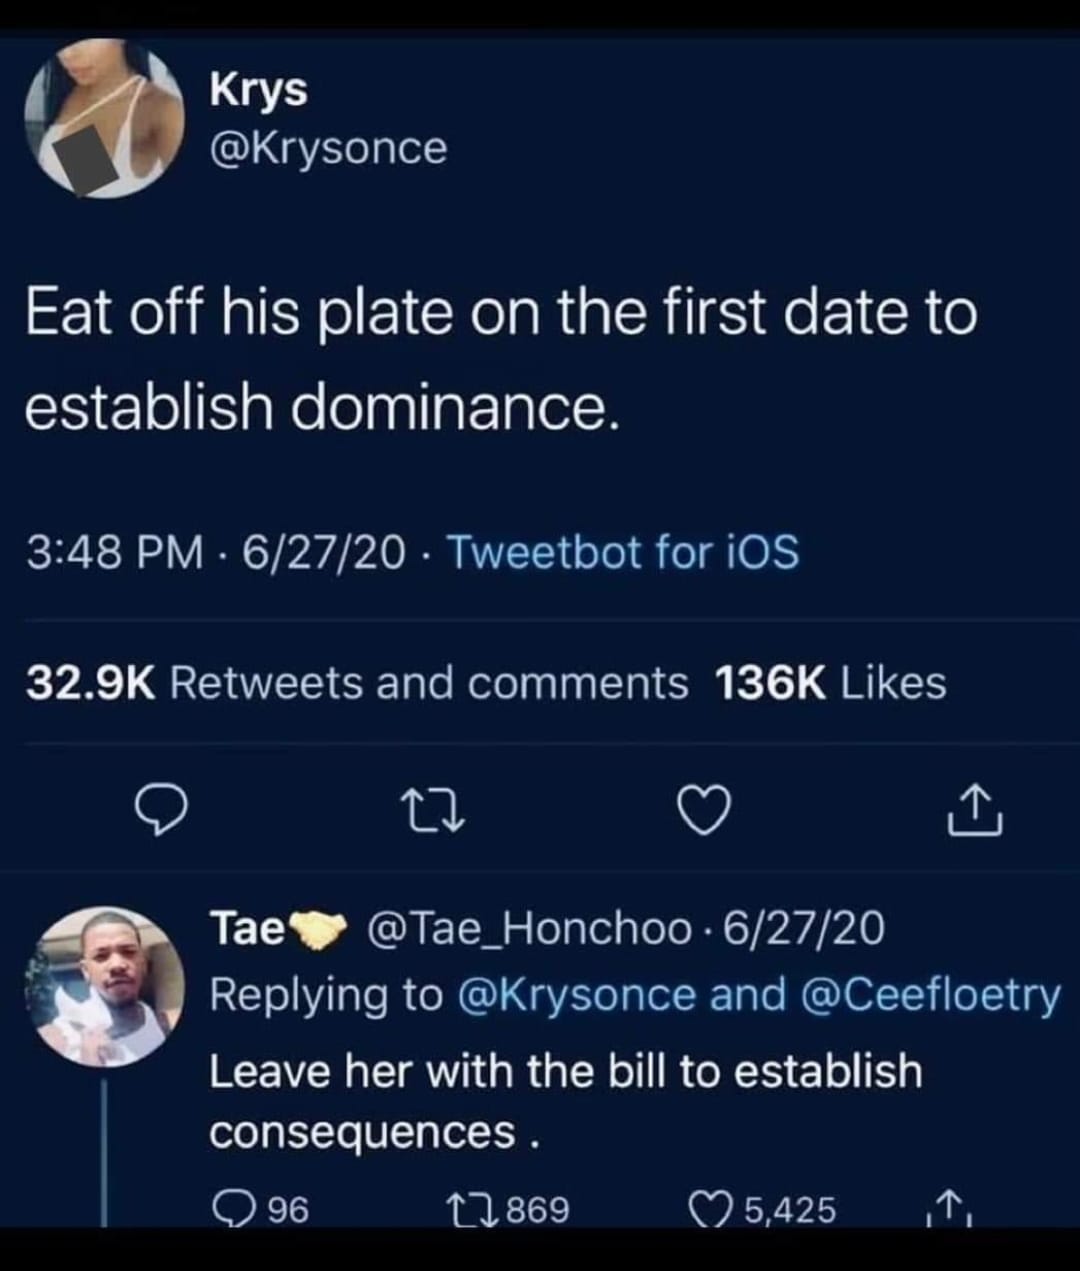
Task: Select the display name 'Krys'
Action: tap(258, 90)
